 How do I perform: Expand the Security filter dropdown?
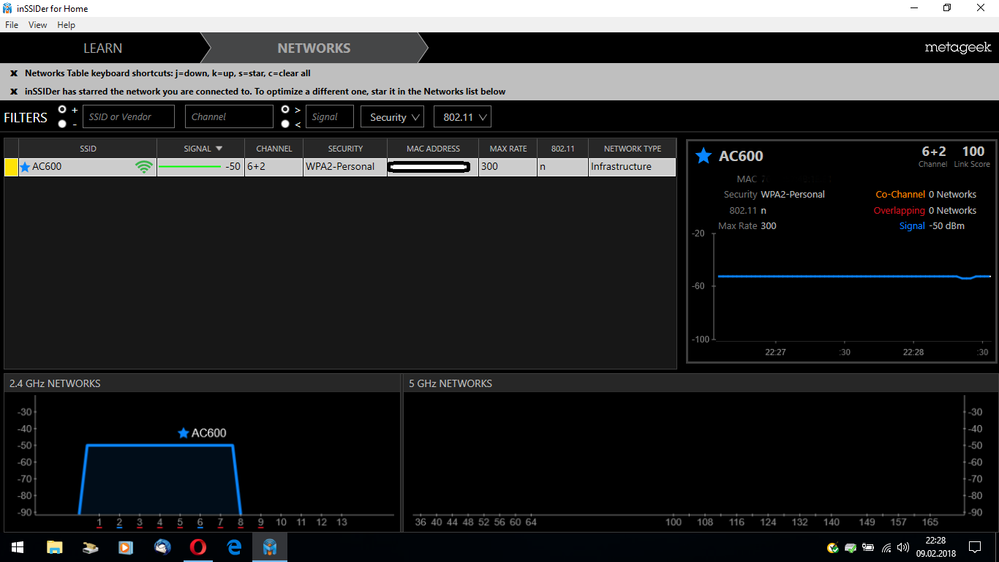(x=392, y=117)
